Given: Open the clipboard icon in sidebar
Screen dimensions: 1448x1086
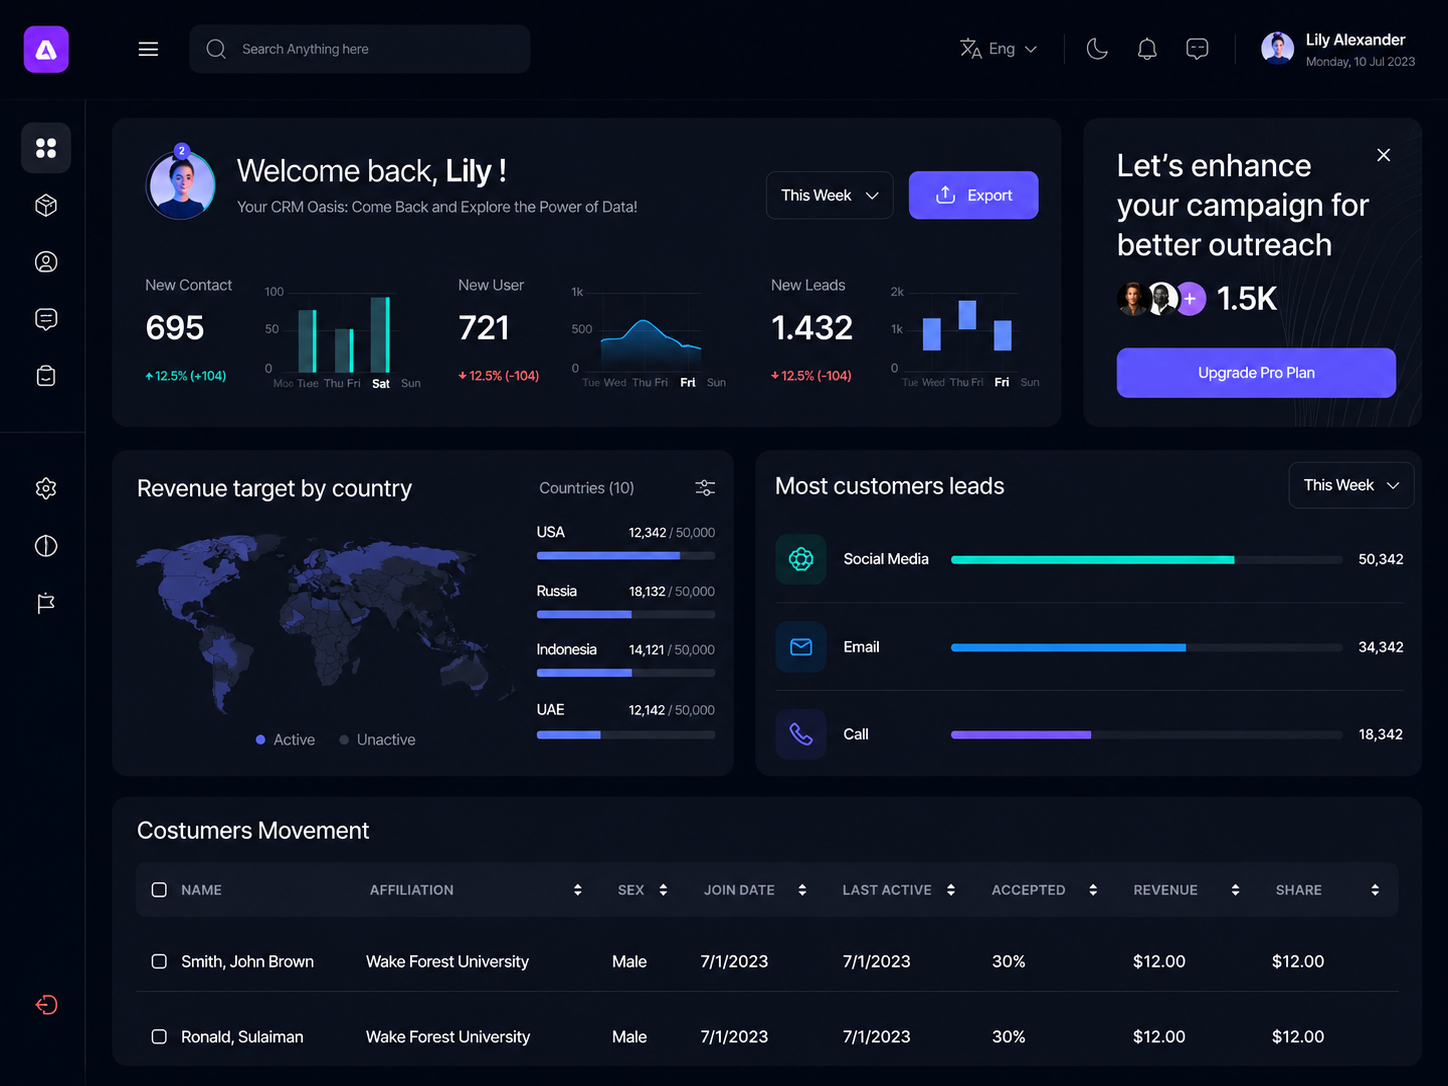Looking at the screenshot, I should [46, 376].
